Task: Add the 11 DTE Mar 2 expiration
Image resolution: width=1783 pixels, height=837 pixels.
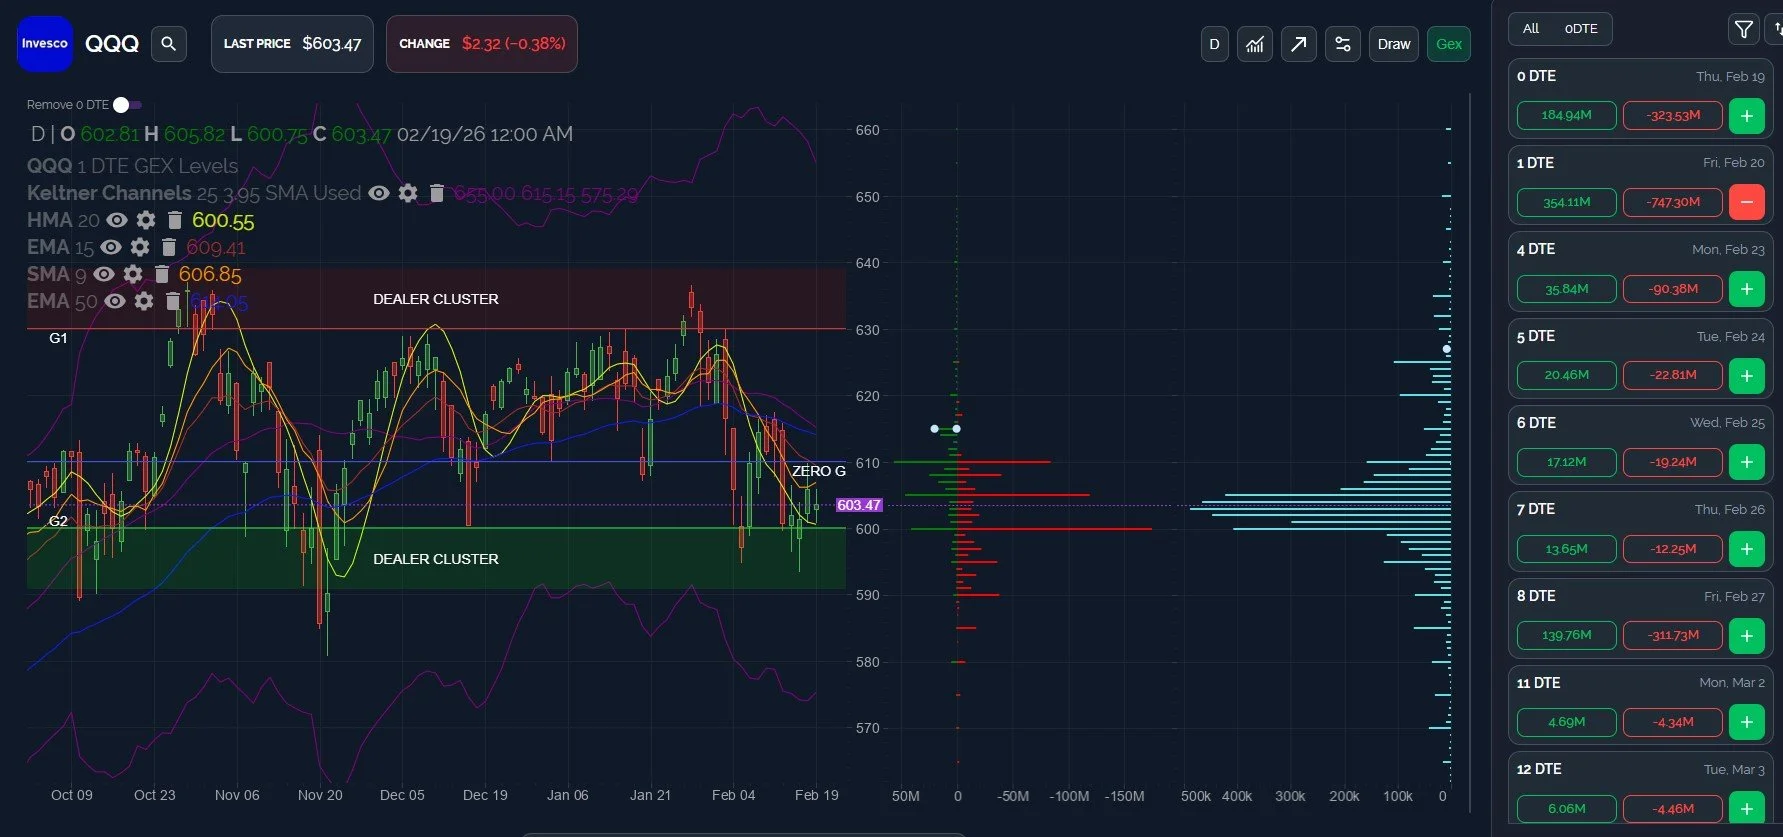Action: click(1747, 722)
